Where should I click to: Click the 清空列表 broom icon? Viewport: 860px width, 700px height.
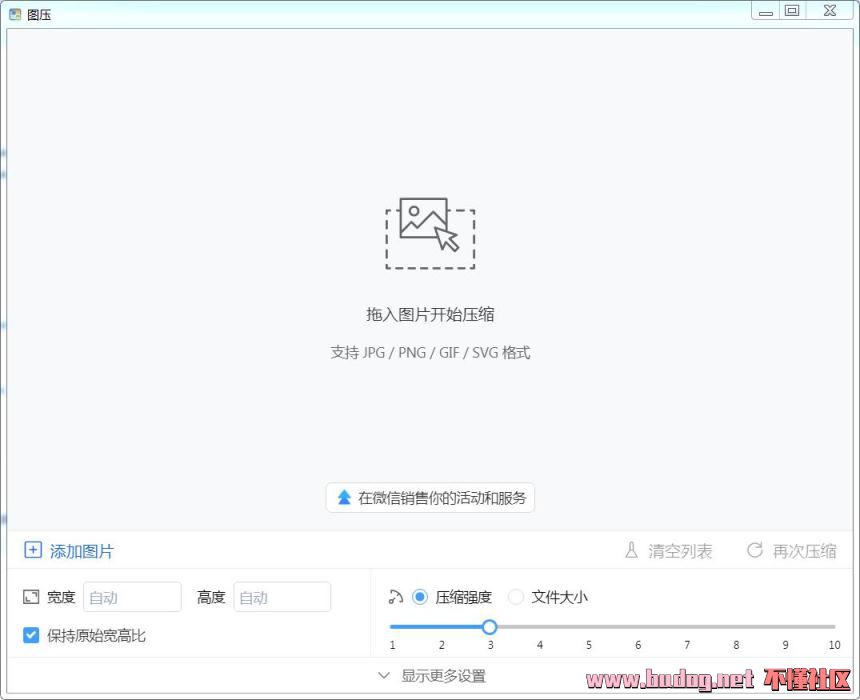point(631,551)
